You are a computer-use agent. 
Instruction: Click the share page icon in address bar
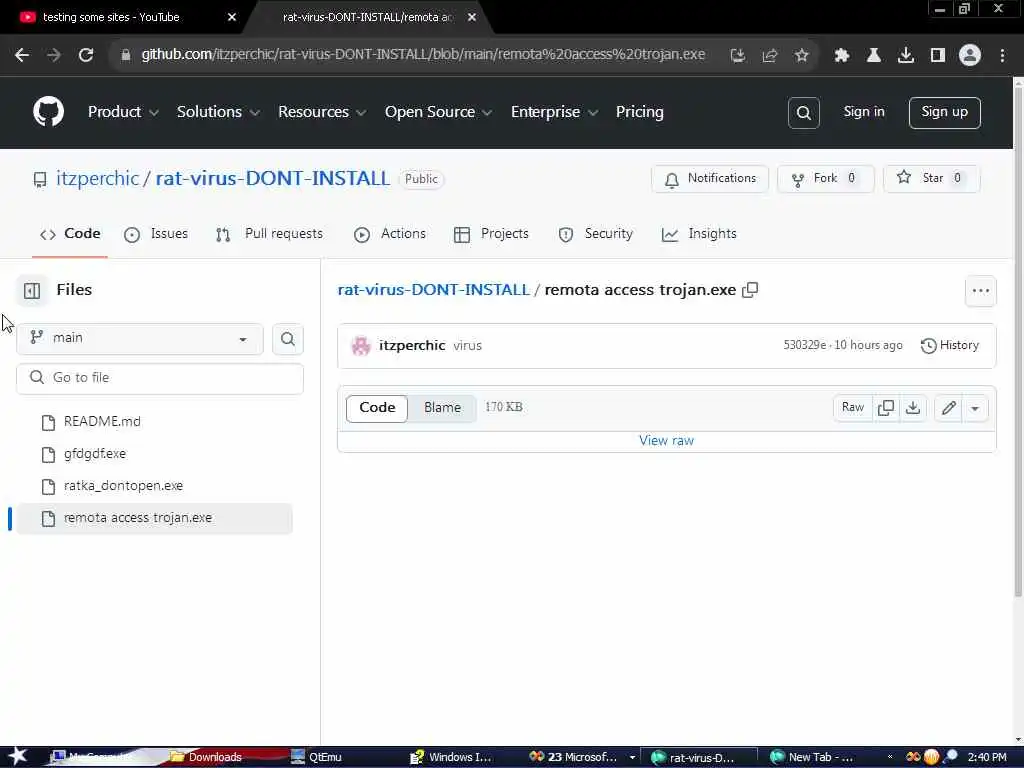click(x=770, y=56)
